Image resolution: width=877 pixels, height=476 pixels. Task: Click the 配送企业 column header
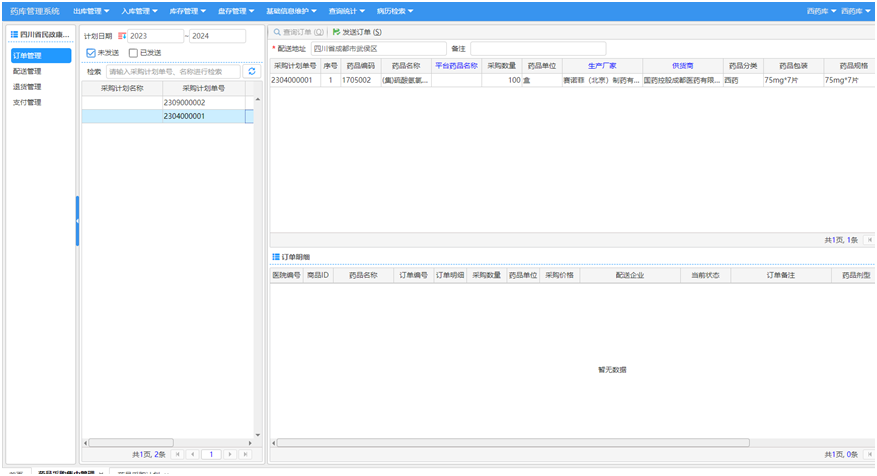tap(630, 275)
